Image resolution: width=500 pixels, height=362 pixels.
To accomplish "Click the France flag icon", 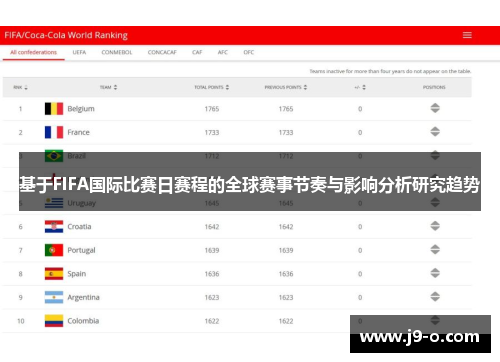I will (54, 132).
